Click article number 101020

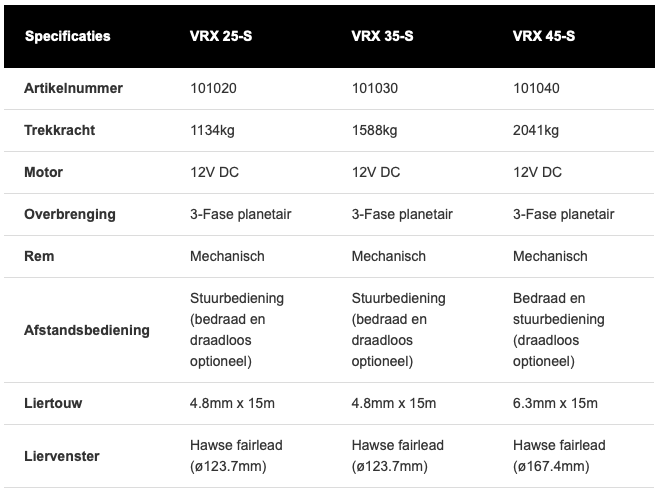[x=214, y=88]
